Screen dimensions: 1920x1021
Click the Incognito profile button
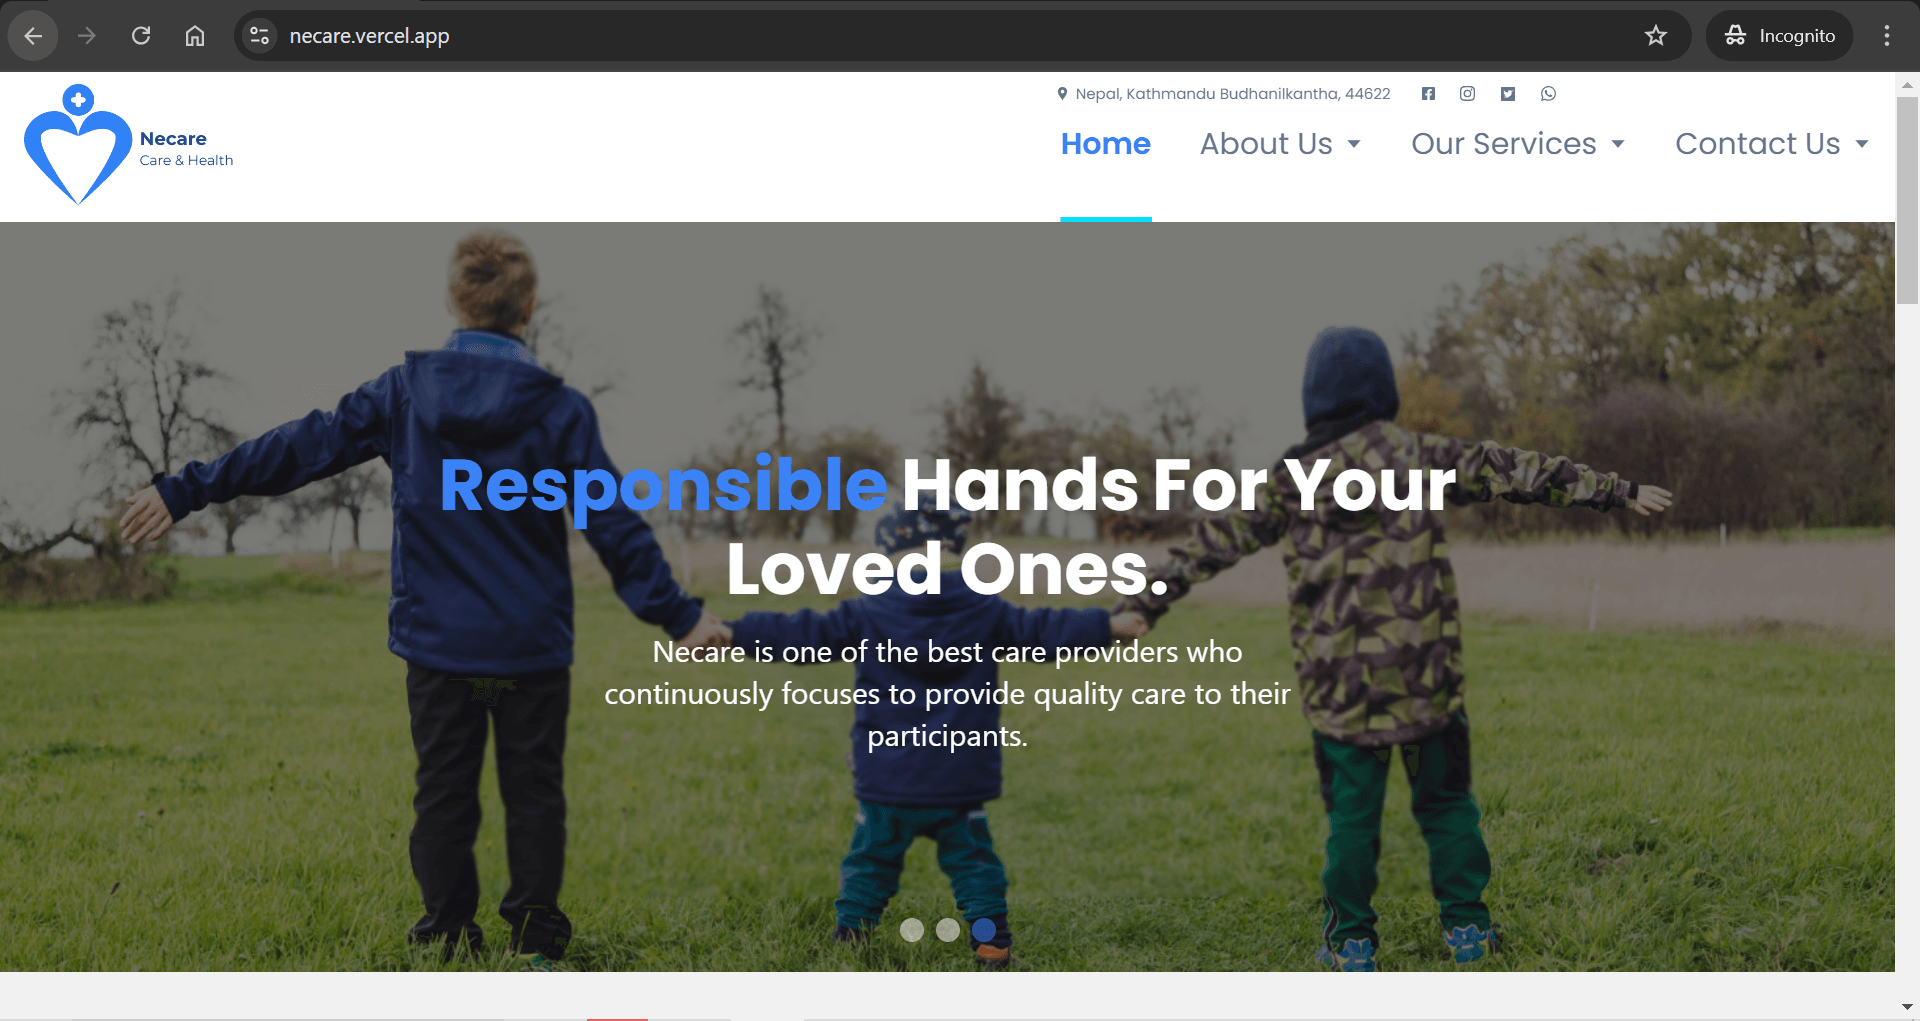(x=1780, y=36)
